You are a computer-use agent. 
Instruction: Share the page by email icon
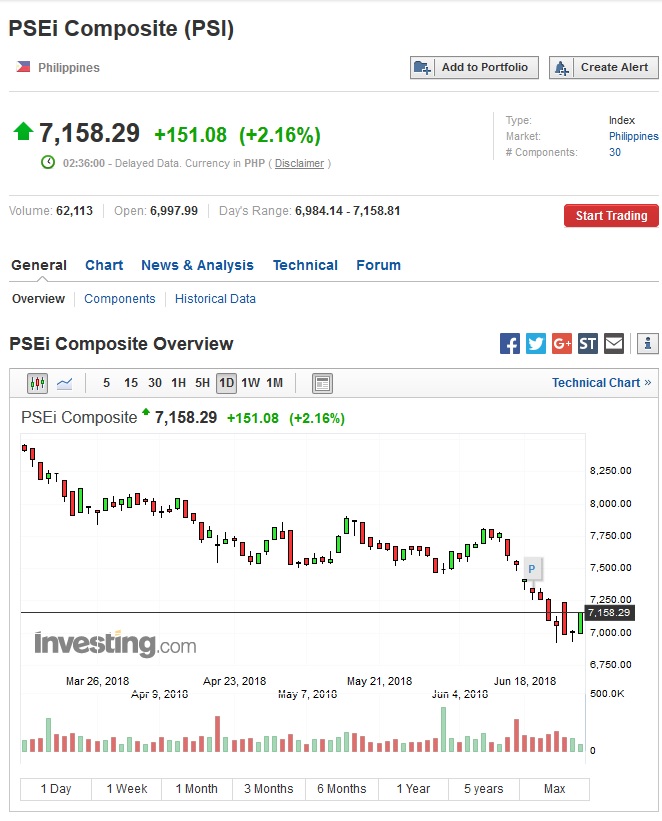coord(614,344)
